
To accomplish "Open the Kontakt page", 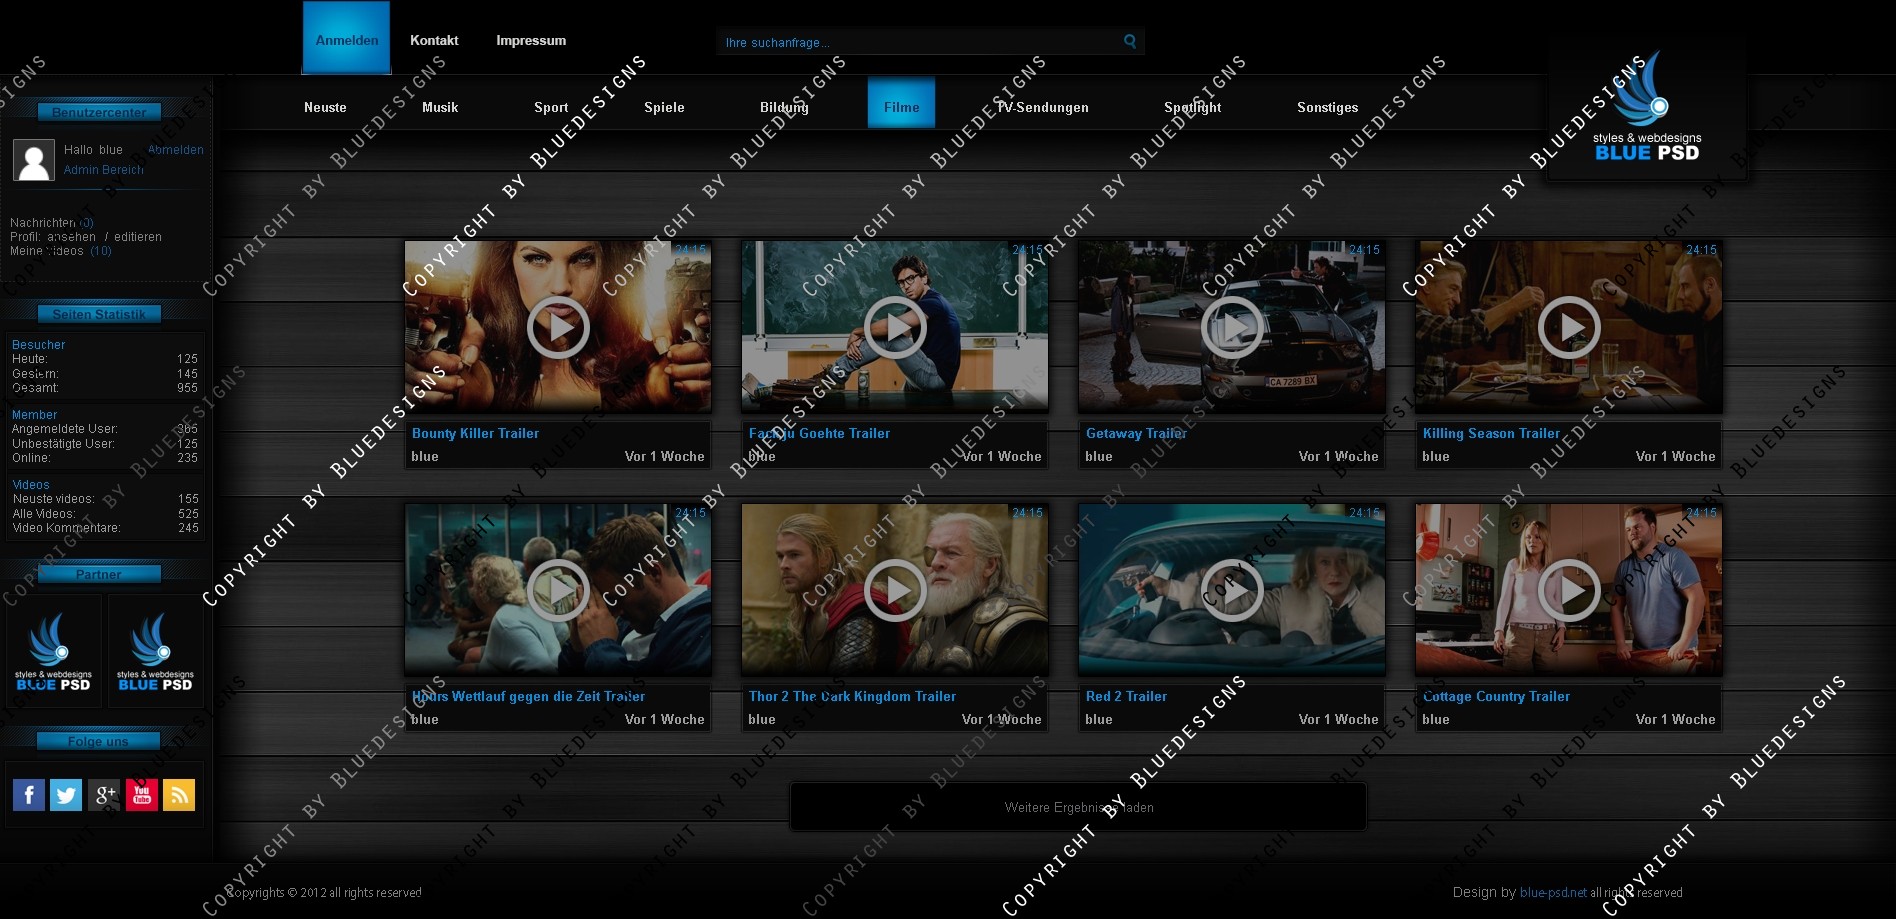I will click(x=434, y=40).
